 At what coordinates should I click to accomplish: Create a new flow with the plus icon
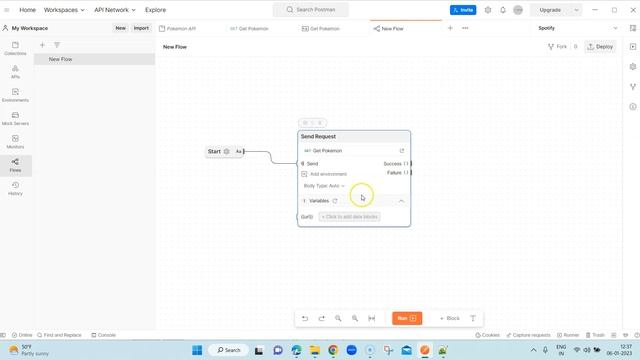click(x=42, y=45)
